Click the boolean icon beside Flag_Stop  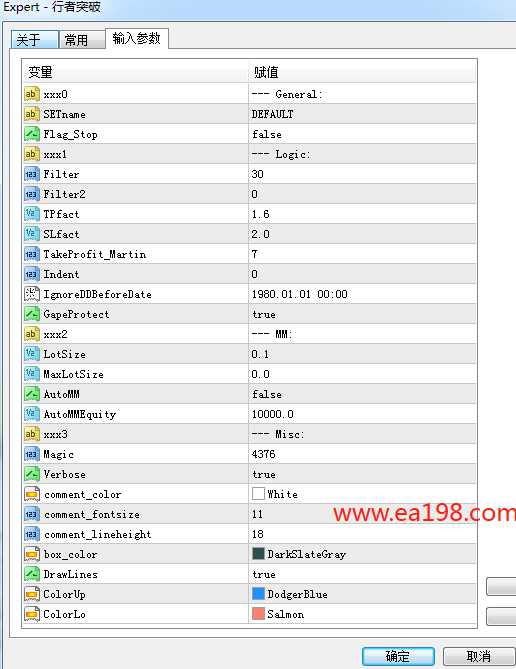31,134
